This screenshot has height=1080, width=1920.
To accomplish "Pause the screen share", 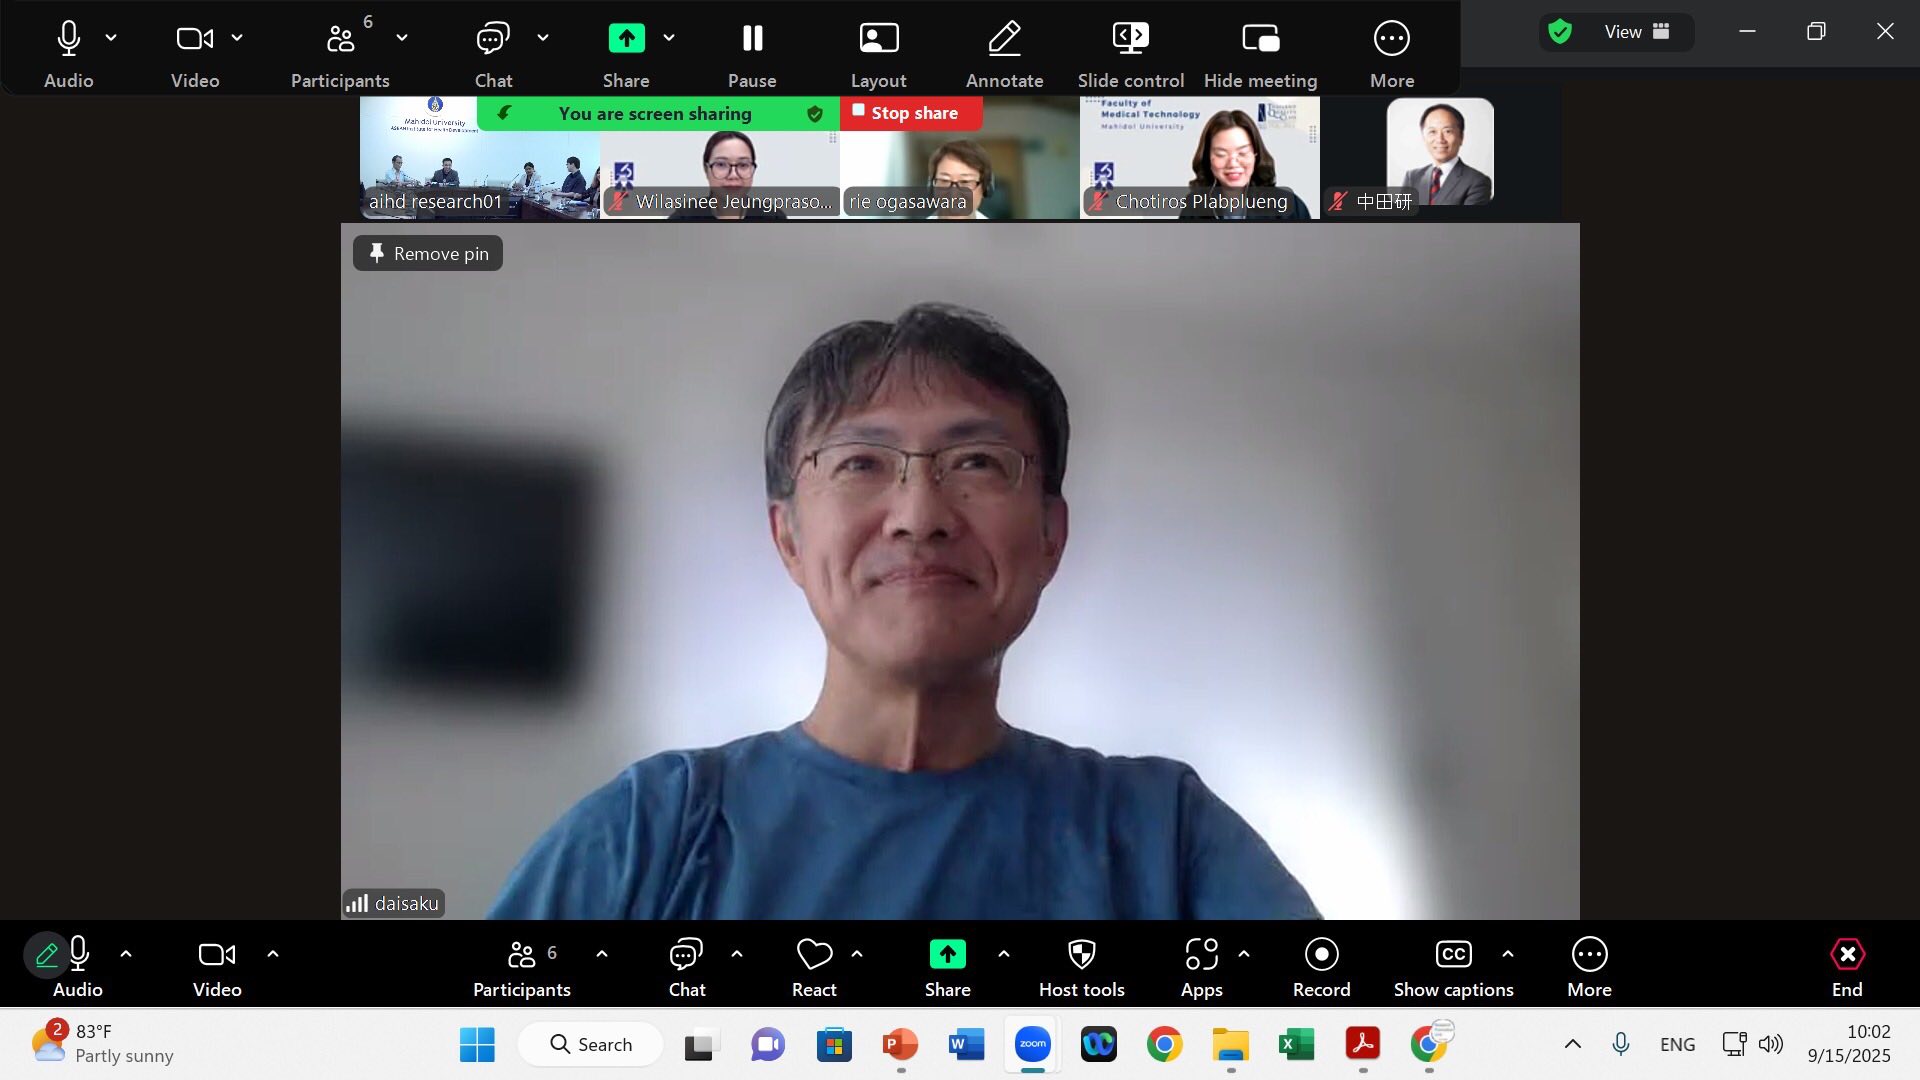I will tap(752, 39).
